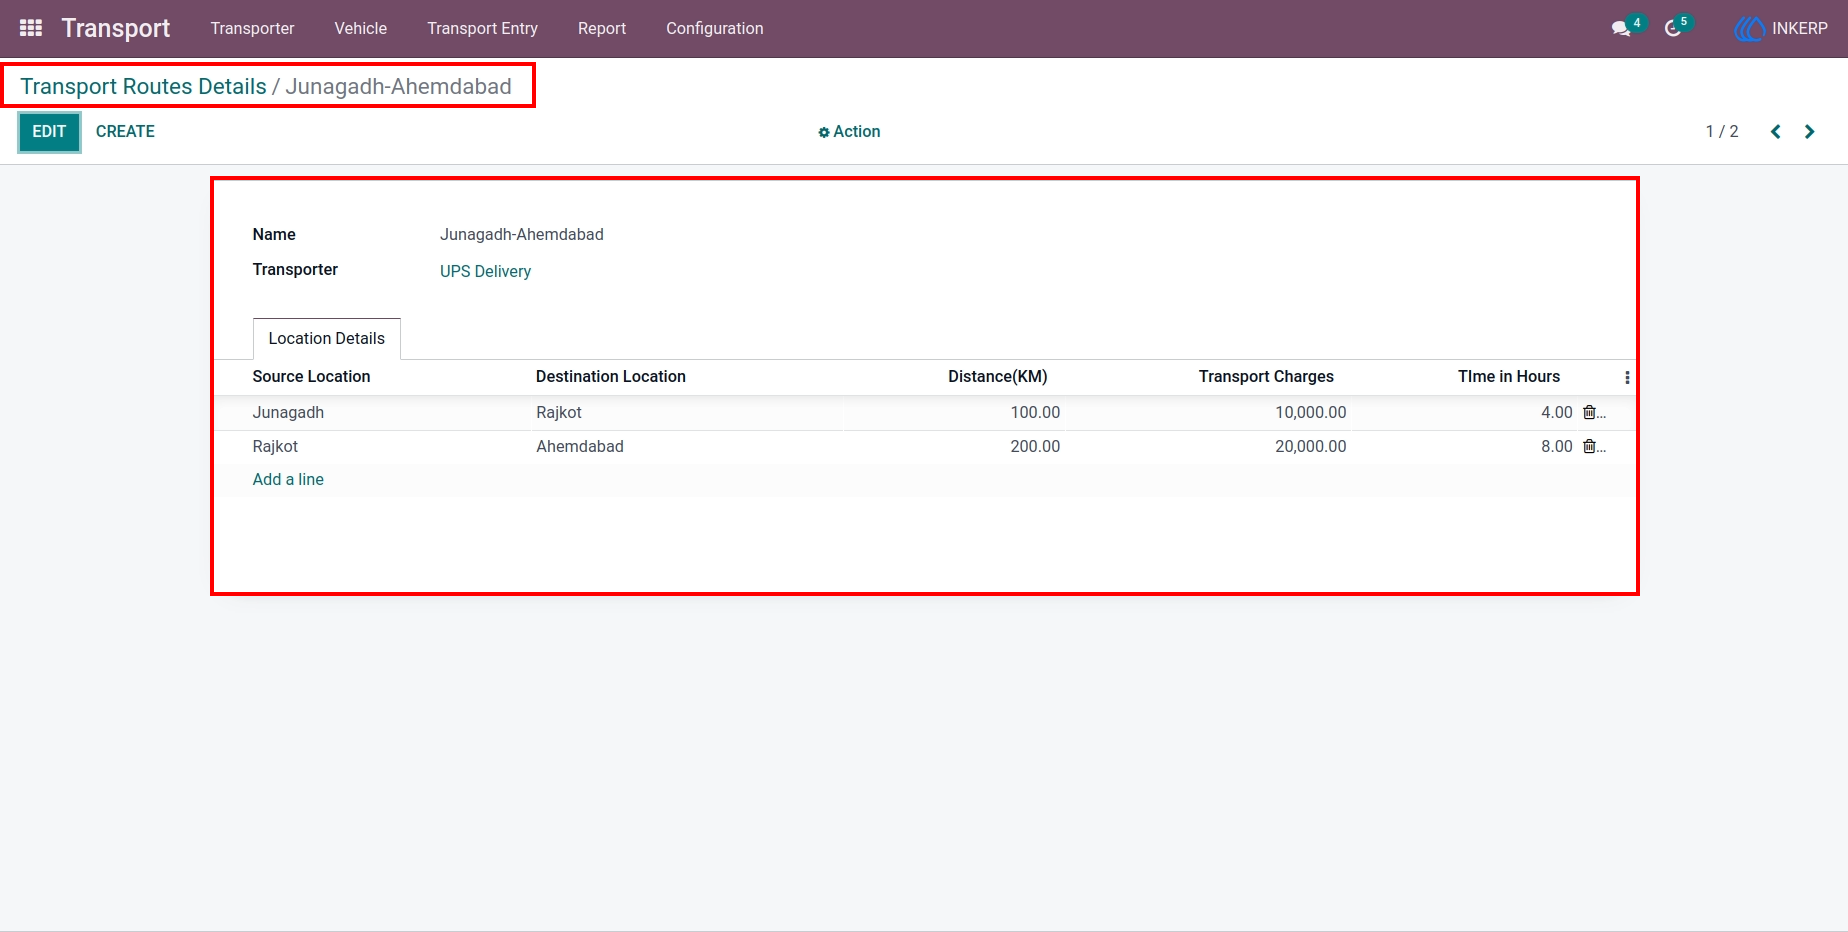Click the 20,000.00 transport charges value

click(x=1311, y=447)
